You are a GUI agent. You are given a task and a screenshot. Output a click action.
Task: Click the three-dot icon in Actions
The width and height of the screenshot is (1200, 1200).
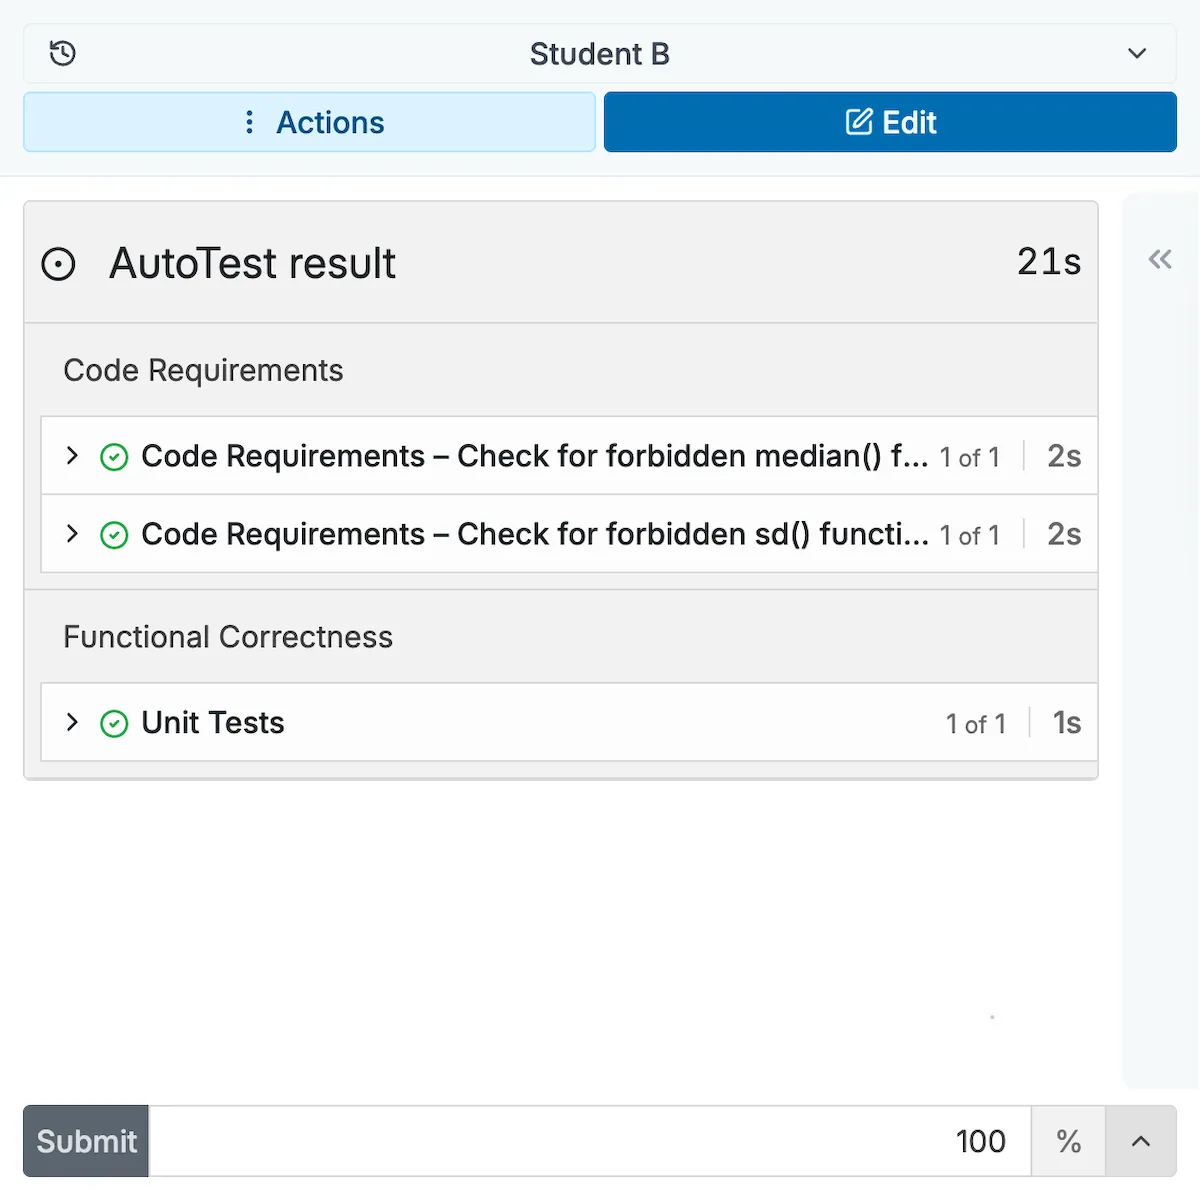[x=249, y=122]
